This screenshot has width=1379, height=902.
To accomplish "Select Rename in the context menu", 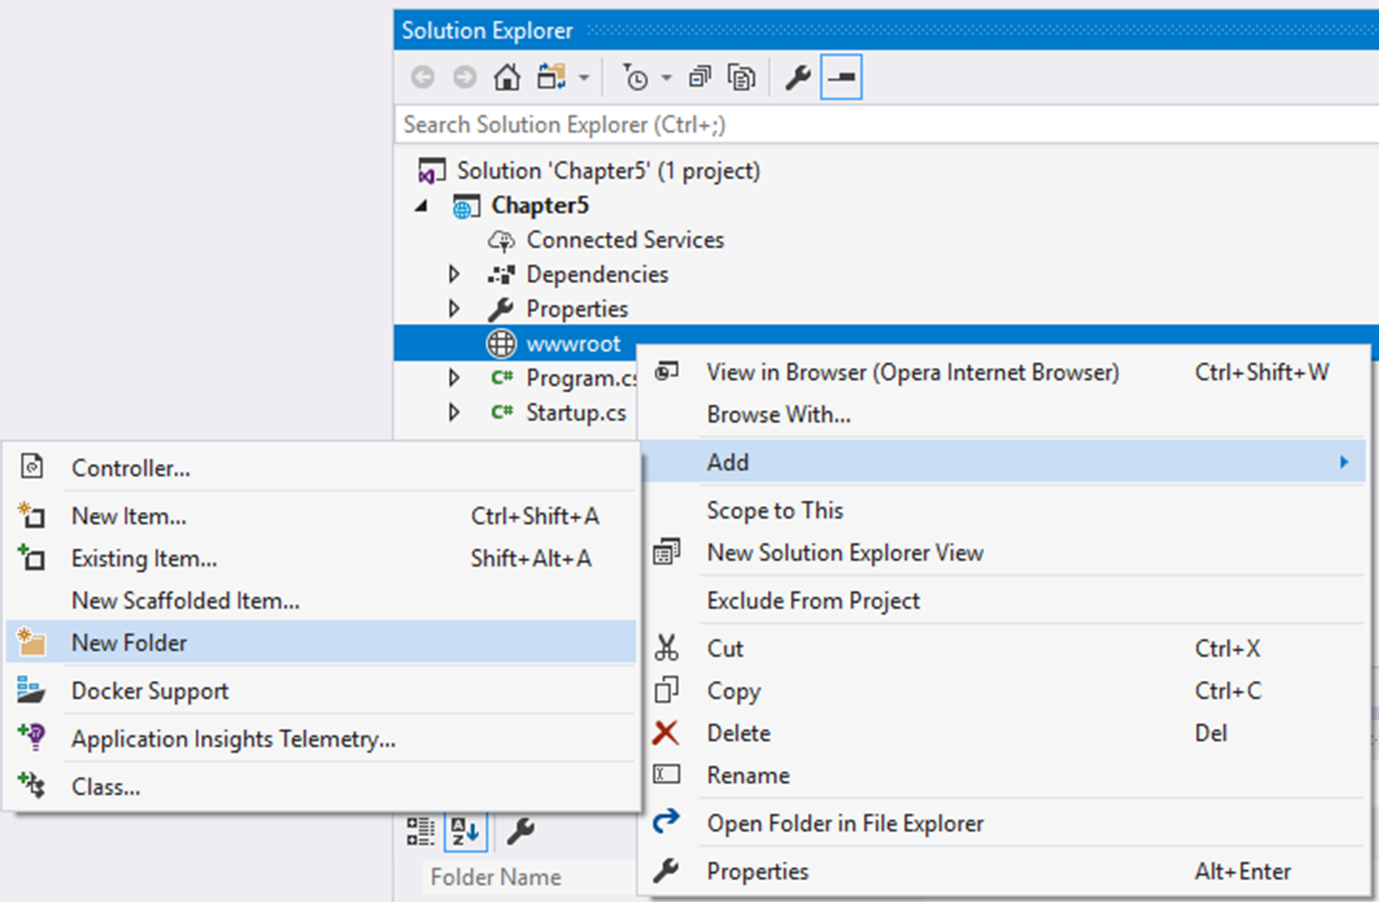I will [748, 775].
